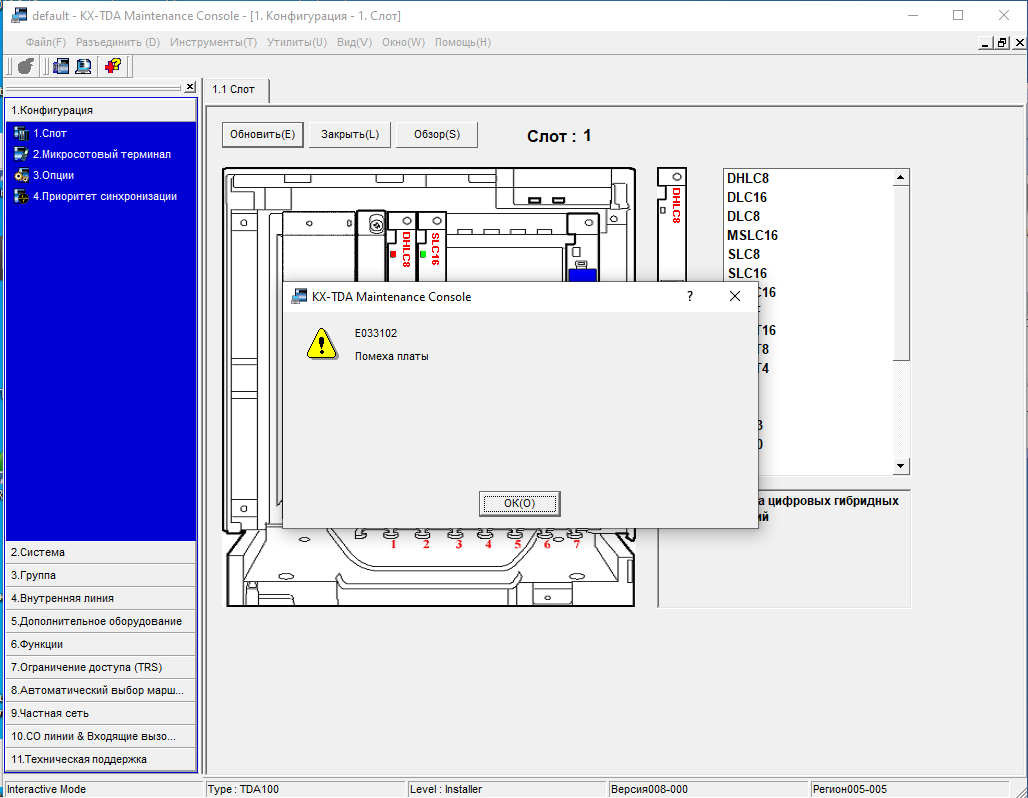Screen dimensions: 1028x798
Task: Expand 8.Автоматический выбор марш... section
Action: click(x=101, y=690)
